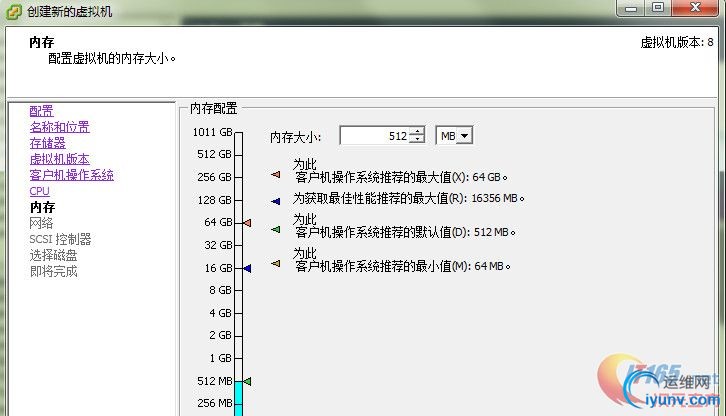Go to the 客户机操作系统 step link
The height and width of the screenshot is (416, 726).
[x=71, y=175]
